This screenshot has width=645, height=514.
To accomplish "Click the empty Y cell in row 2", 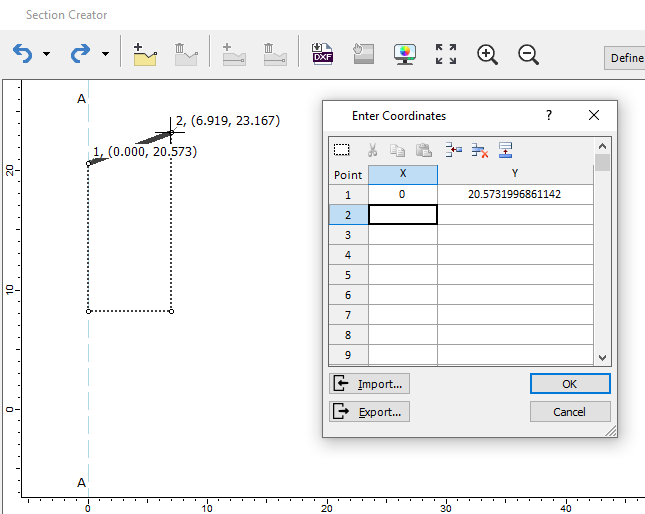I will point(515,215).
